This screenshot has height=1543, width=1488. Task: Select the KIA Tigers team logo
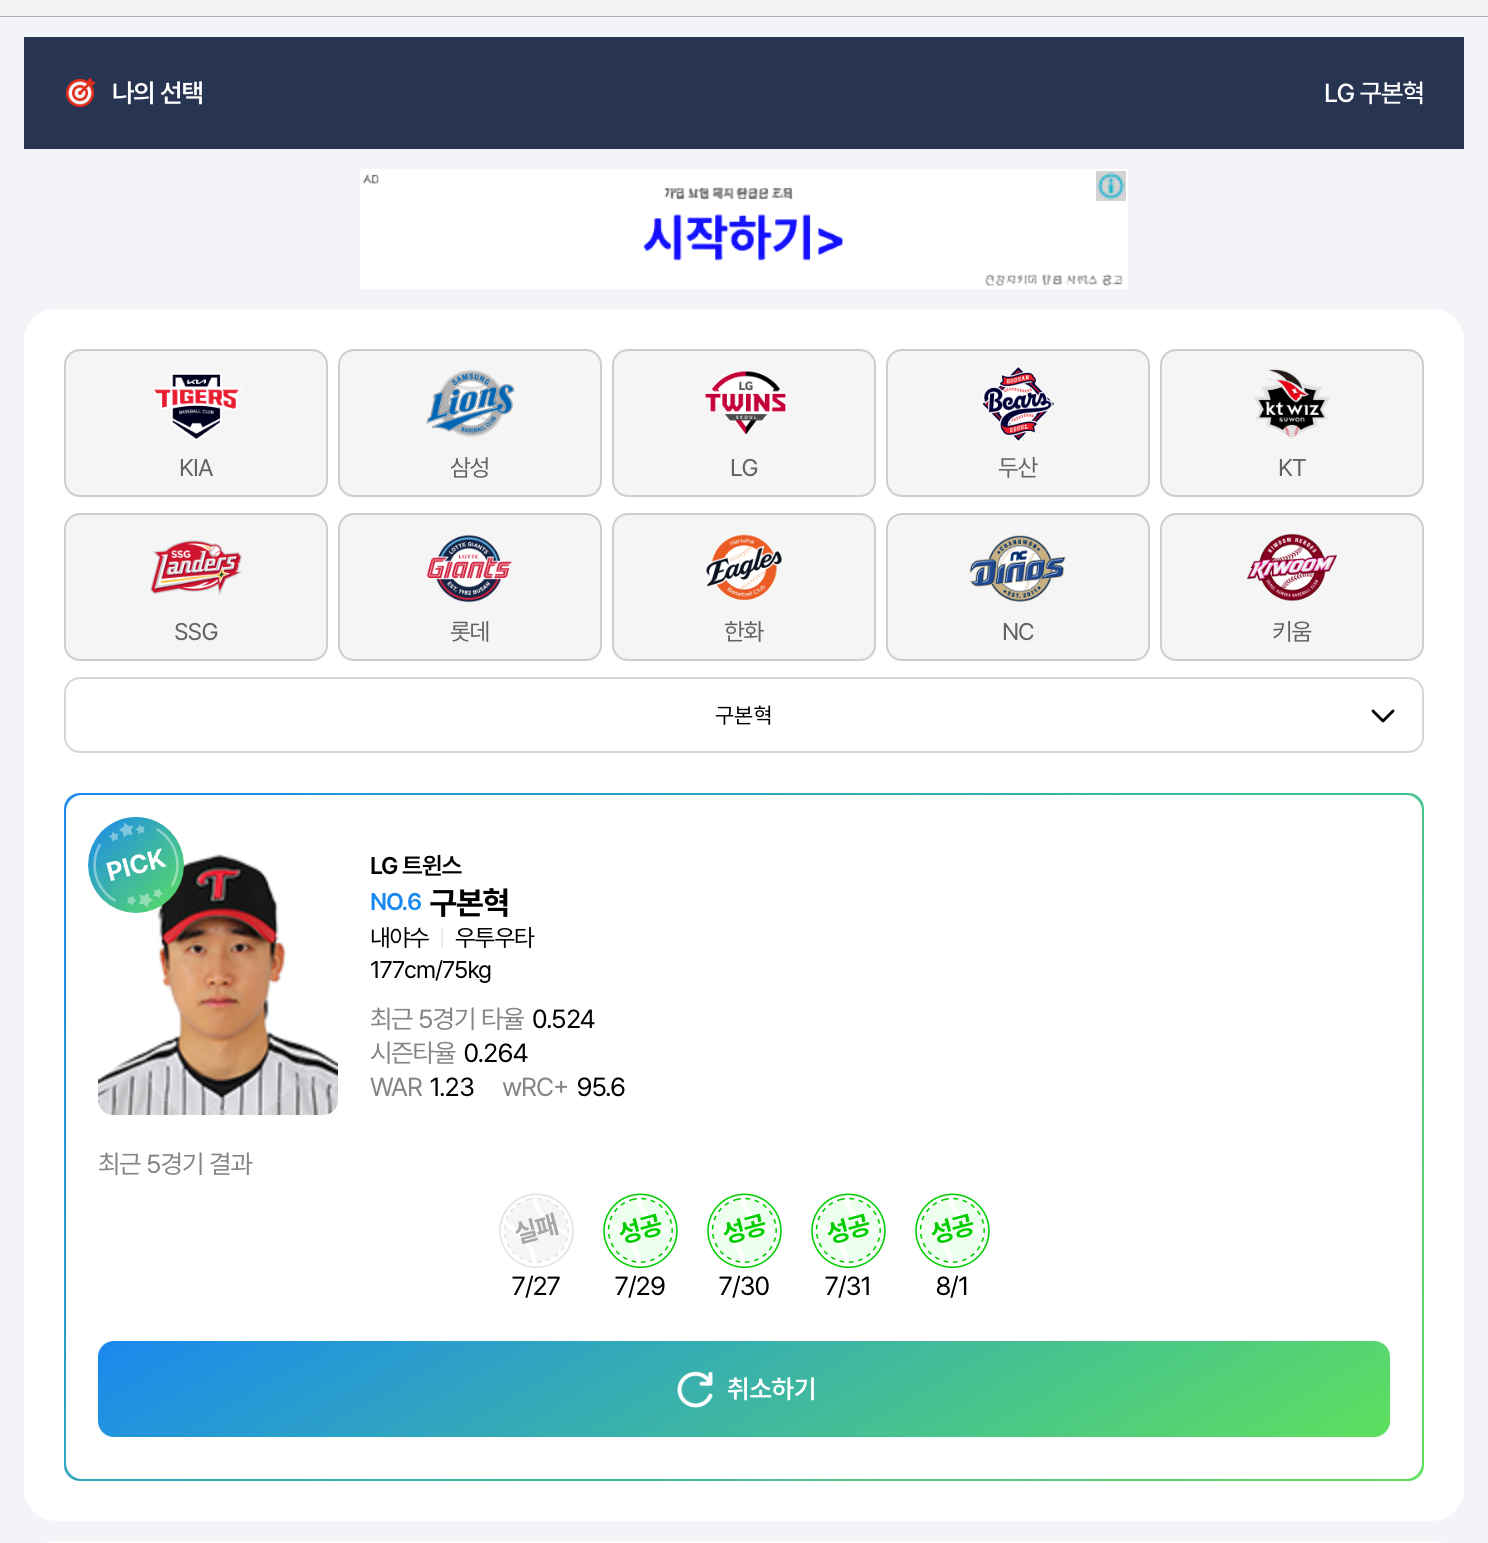click(196, 406)
